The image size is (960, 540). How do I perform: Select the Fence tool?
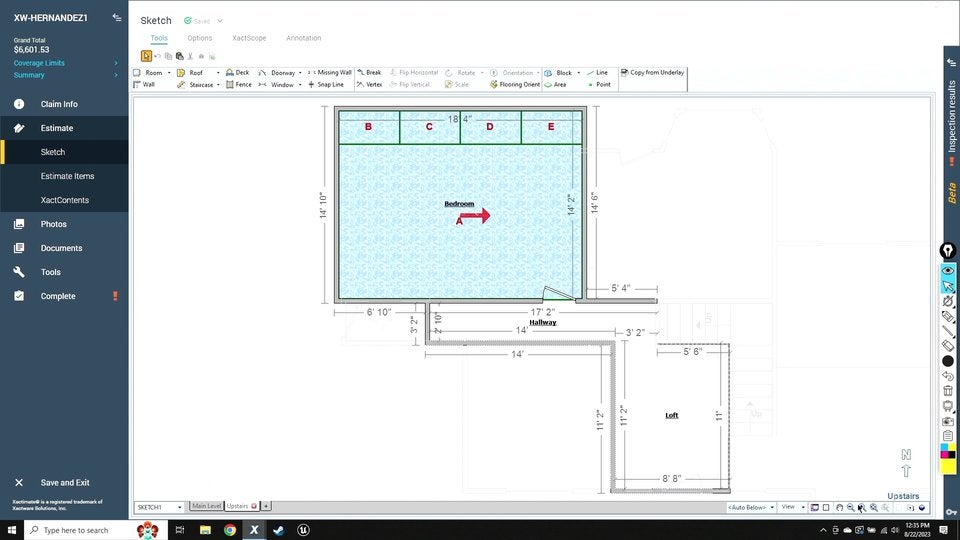click(x=238, y=85)
